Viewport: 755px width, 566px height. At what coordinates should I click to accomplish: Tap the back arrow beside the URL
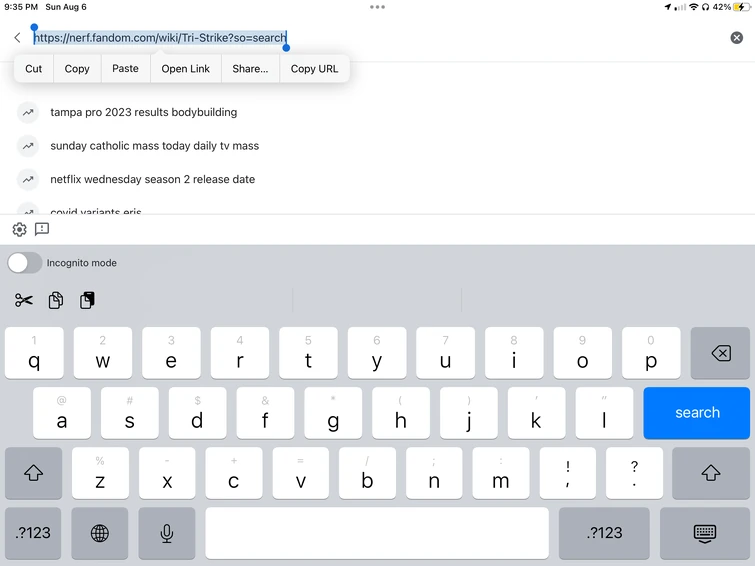[17, 38]
